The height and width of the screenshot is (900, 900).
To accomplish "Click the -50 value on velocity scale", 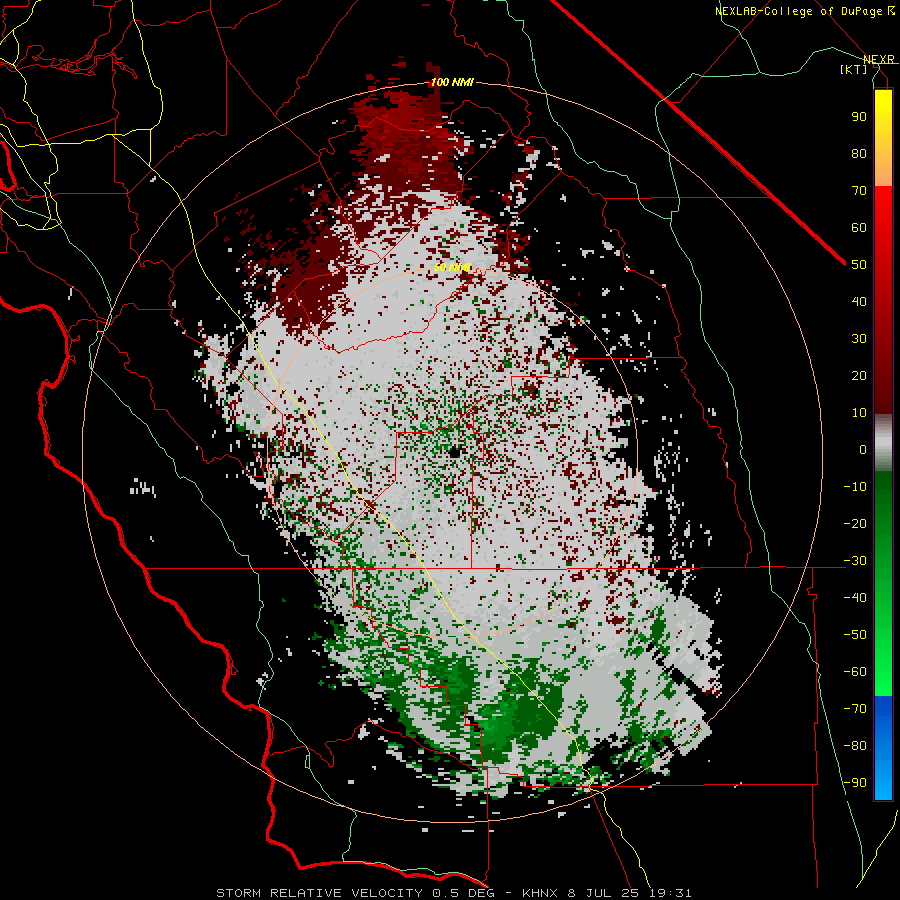I will 855,635.
